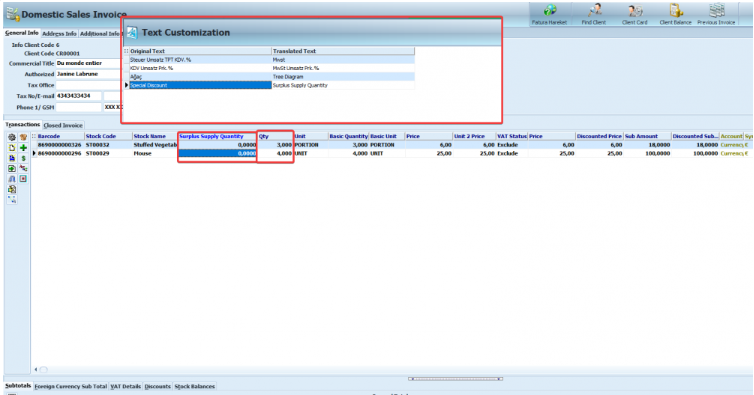Switch to the General Info tab
The width and height of the screenshot is (754, 395).
click(x=22, y=33)
